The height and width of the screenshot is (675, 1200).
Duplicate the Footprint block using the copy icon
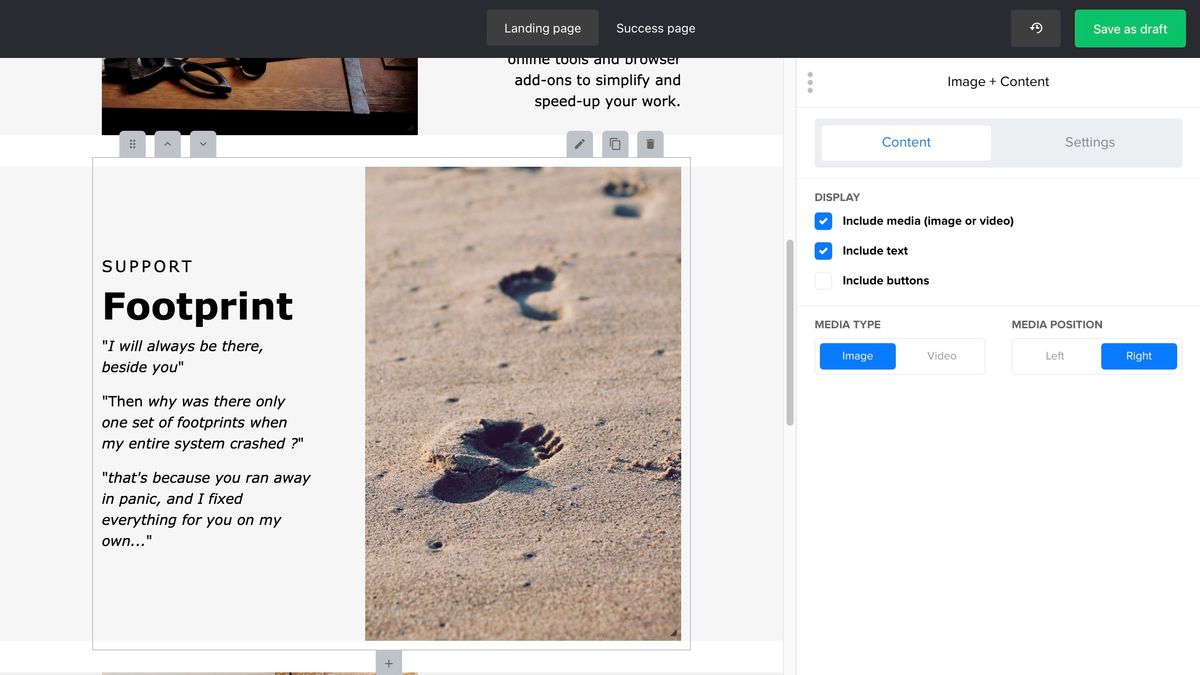coord(614,144)
